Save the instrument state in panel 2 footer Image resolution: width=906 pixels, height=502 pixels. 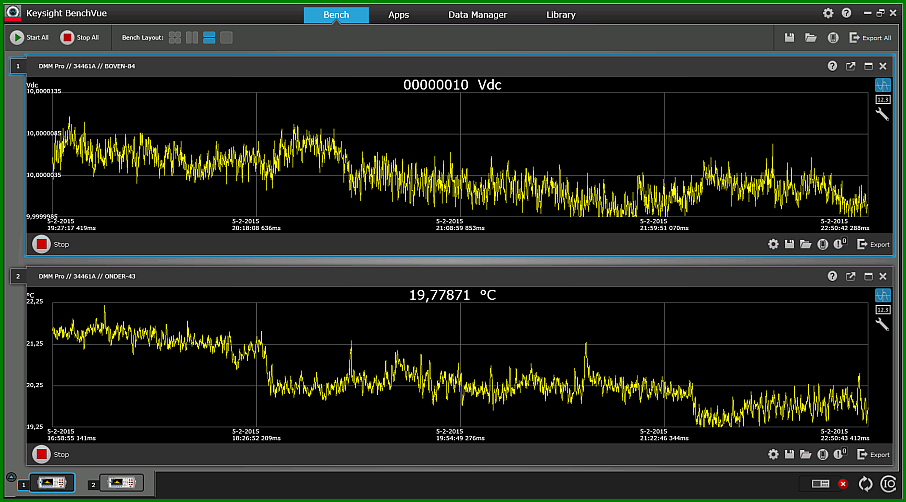[x=789, y=455]
